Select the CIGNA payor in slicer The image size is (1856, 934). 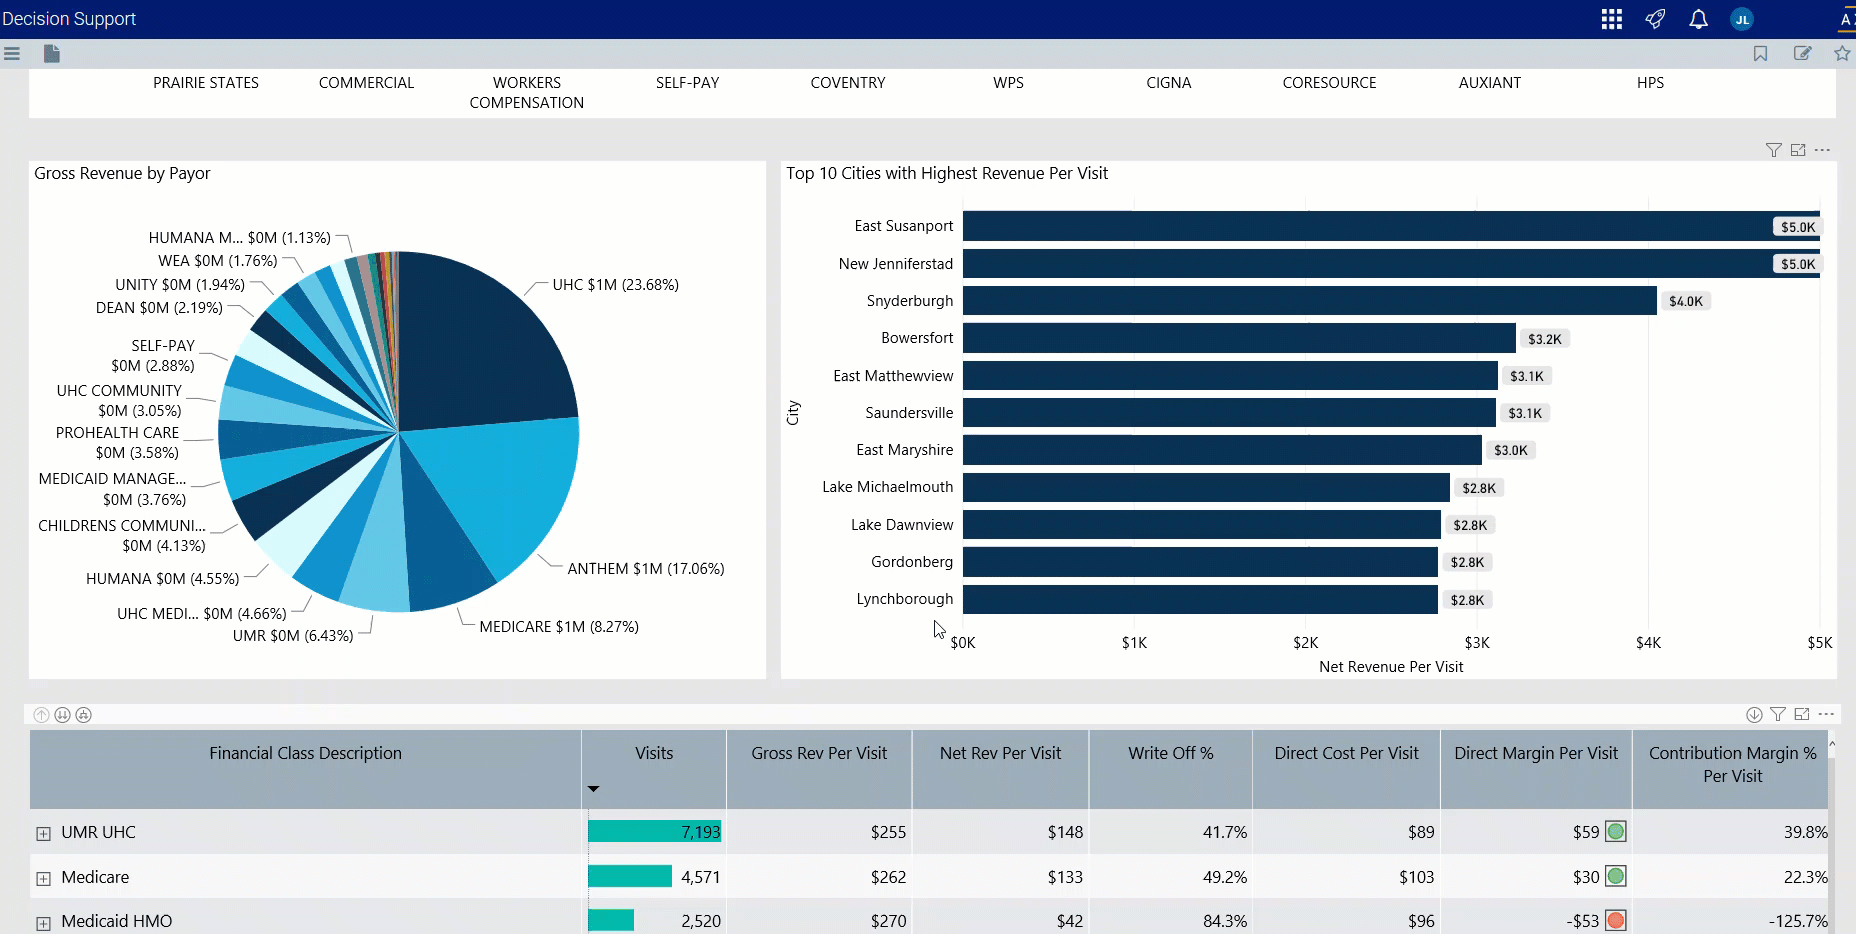click(1168, 83)
